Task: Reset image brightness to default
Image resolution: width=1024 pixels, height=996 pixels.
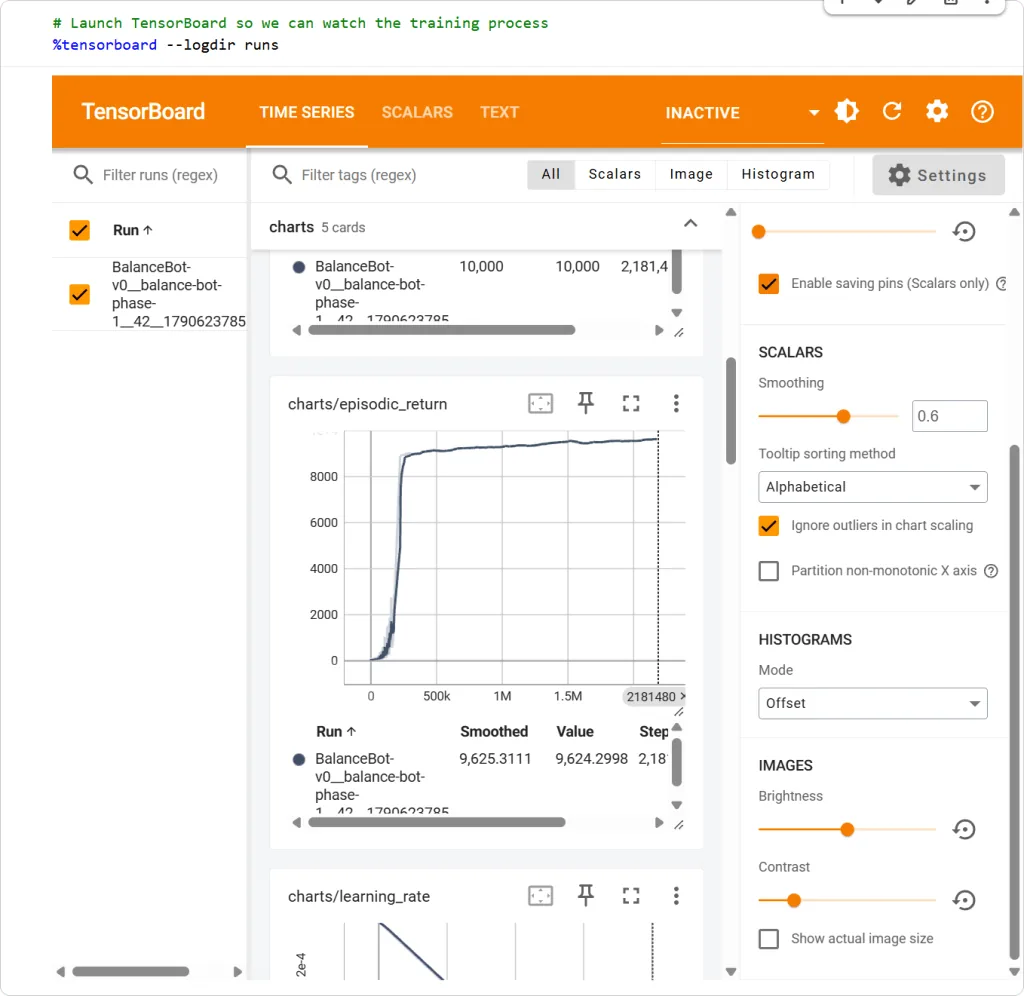Action: (964, 829)
